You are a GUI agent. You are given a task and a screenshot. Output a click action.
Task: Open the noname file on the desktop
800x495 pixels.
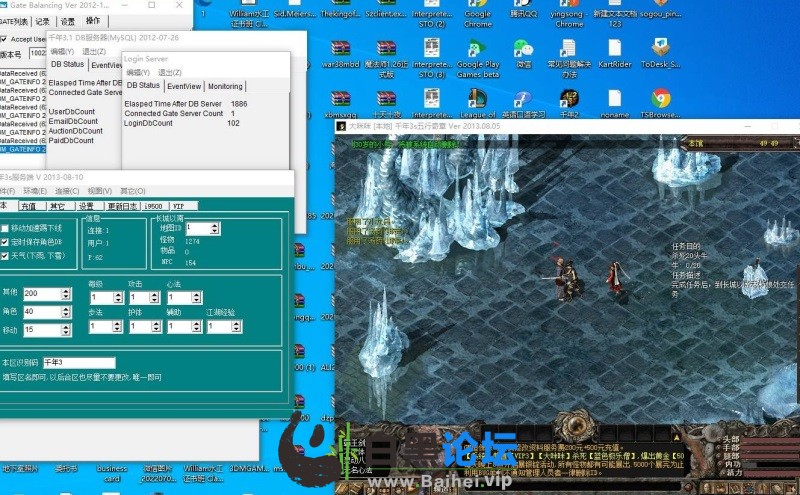click(x=615, y=104)
